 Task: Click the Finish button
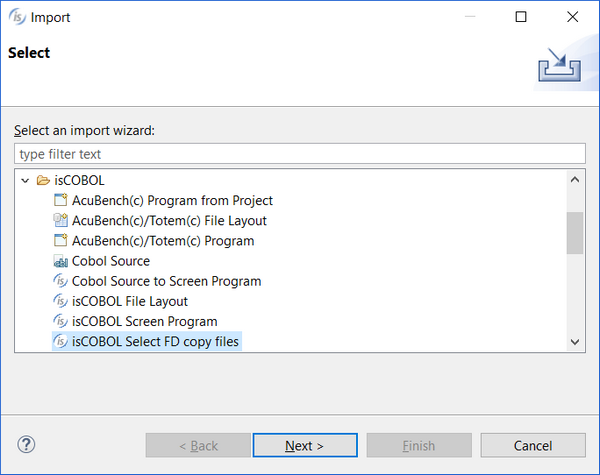click(x=419, y=445)
